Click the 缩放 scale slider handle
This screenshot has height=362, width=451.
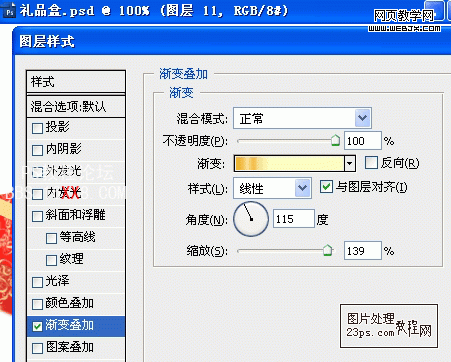[328, 250]
